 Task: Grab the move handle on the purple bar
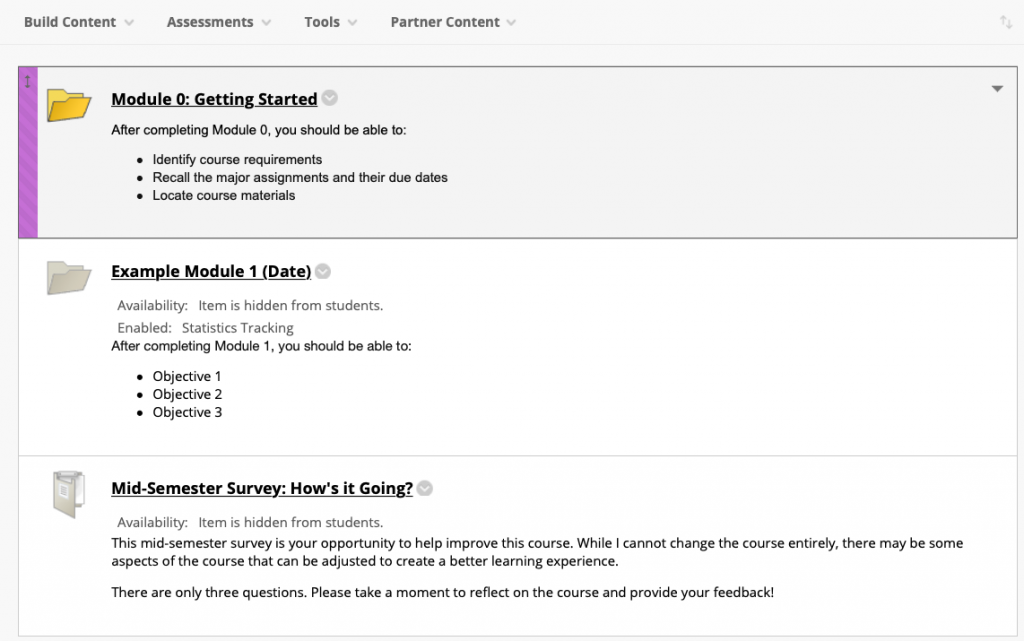tap(27, 82)
